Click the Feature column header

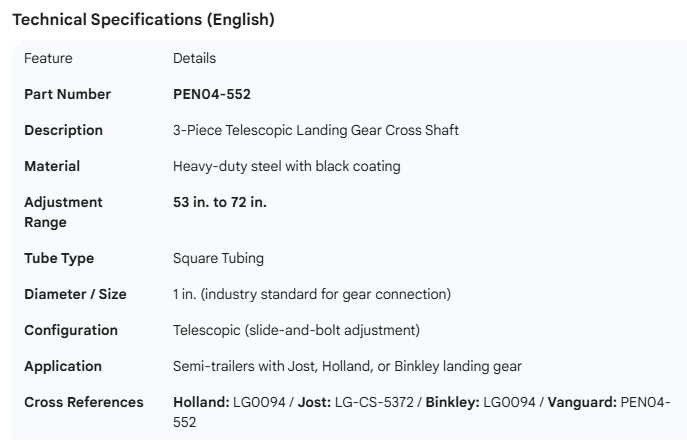pos(48,58)
